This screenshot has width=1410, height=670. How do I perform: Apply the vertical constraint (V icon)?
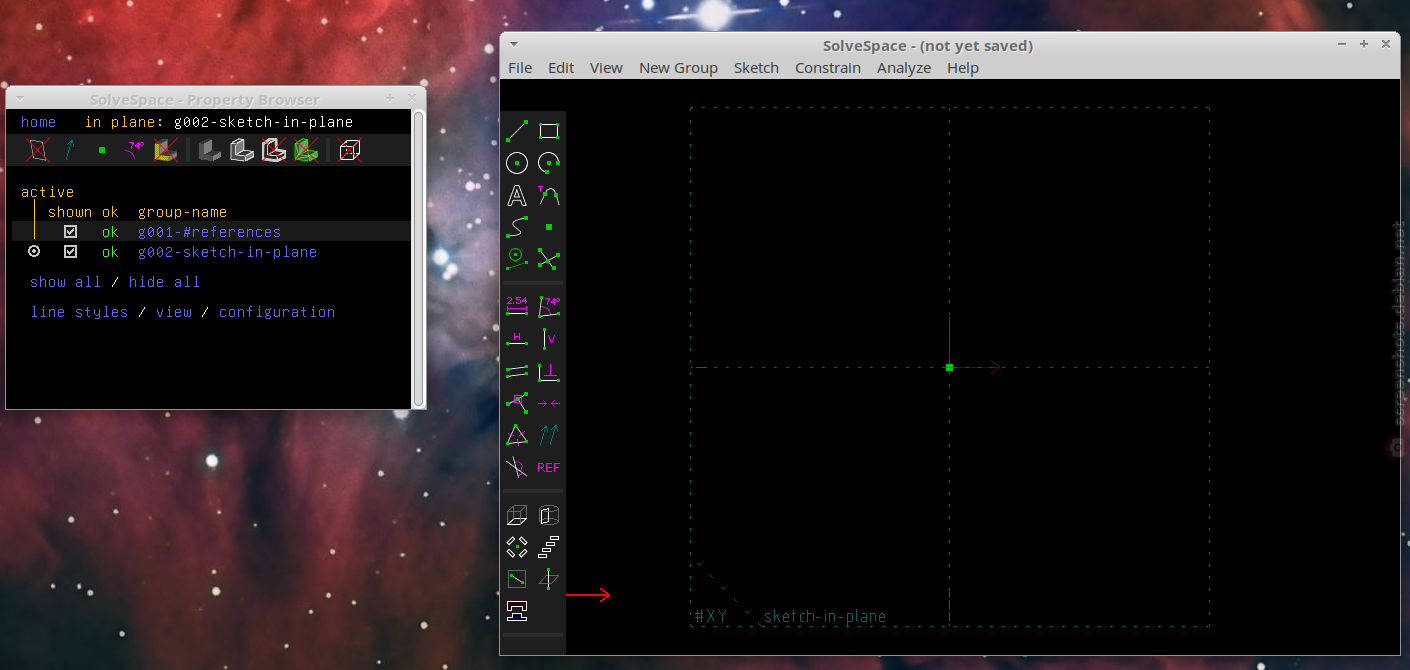[548, 339]
